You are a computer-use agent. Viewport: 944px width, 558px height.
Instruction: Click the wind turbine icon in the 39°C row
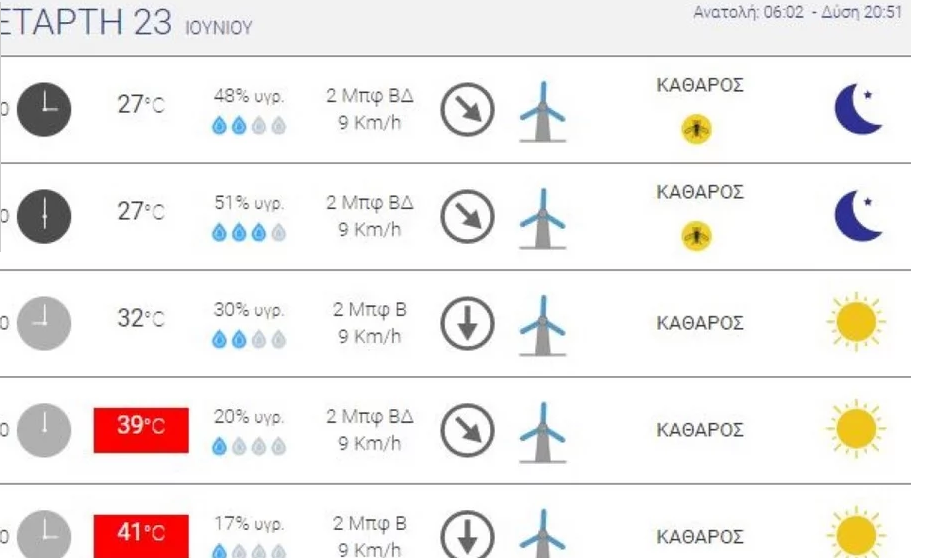tap(542, 432)
